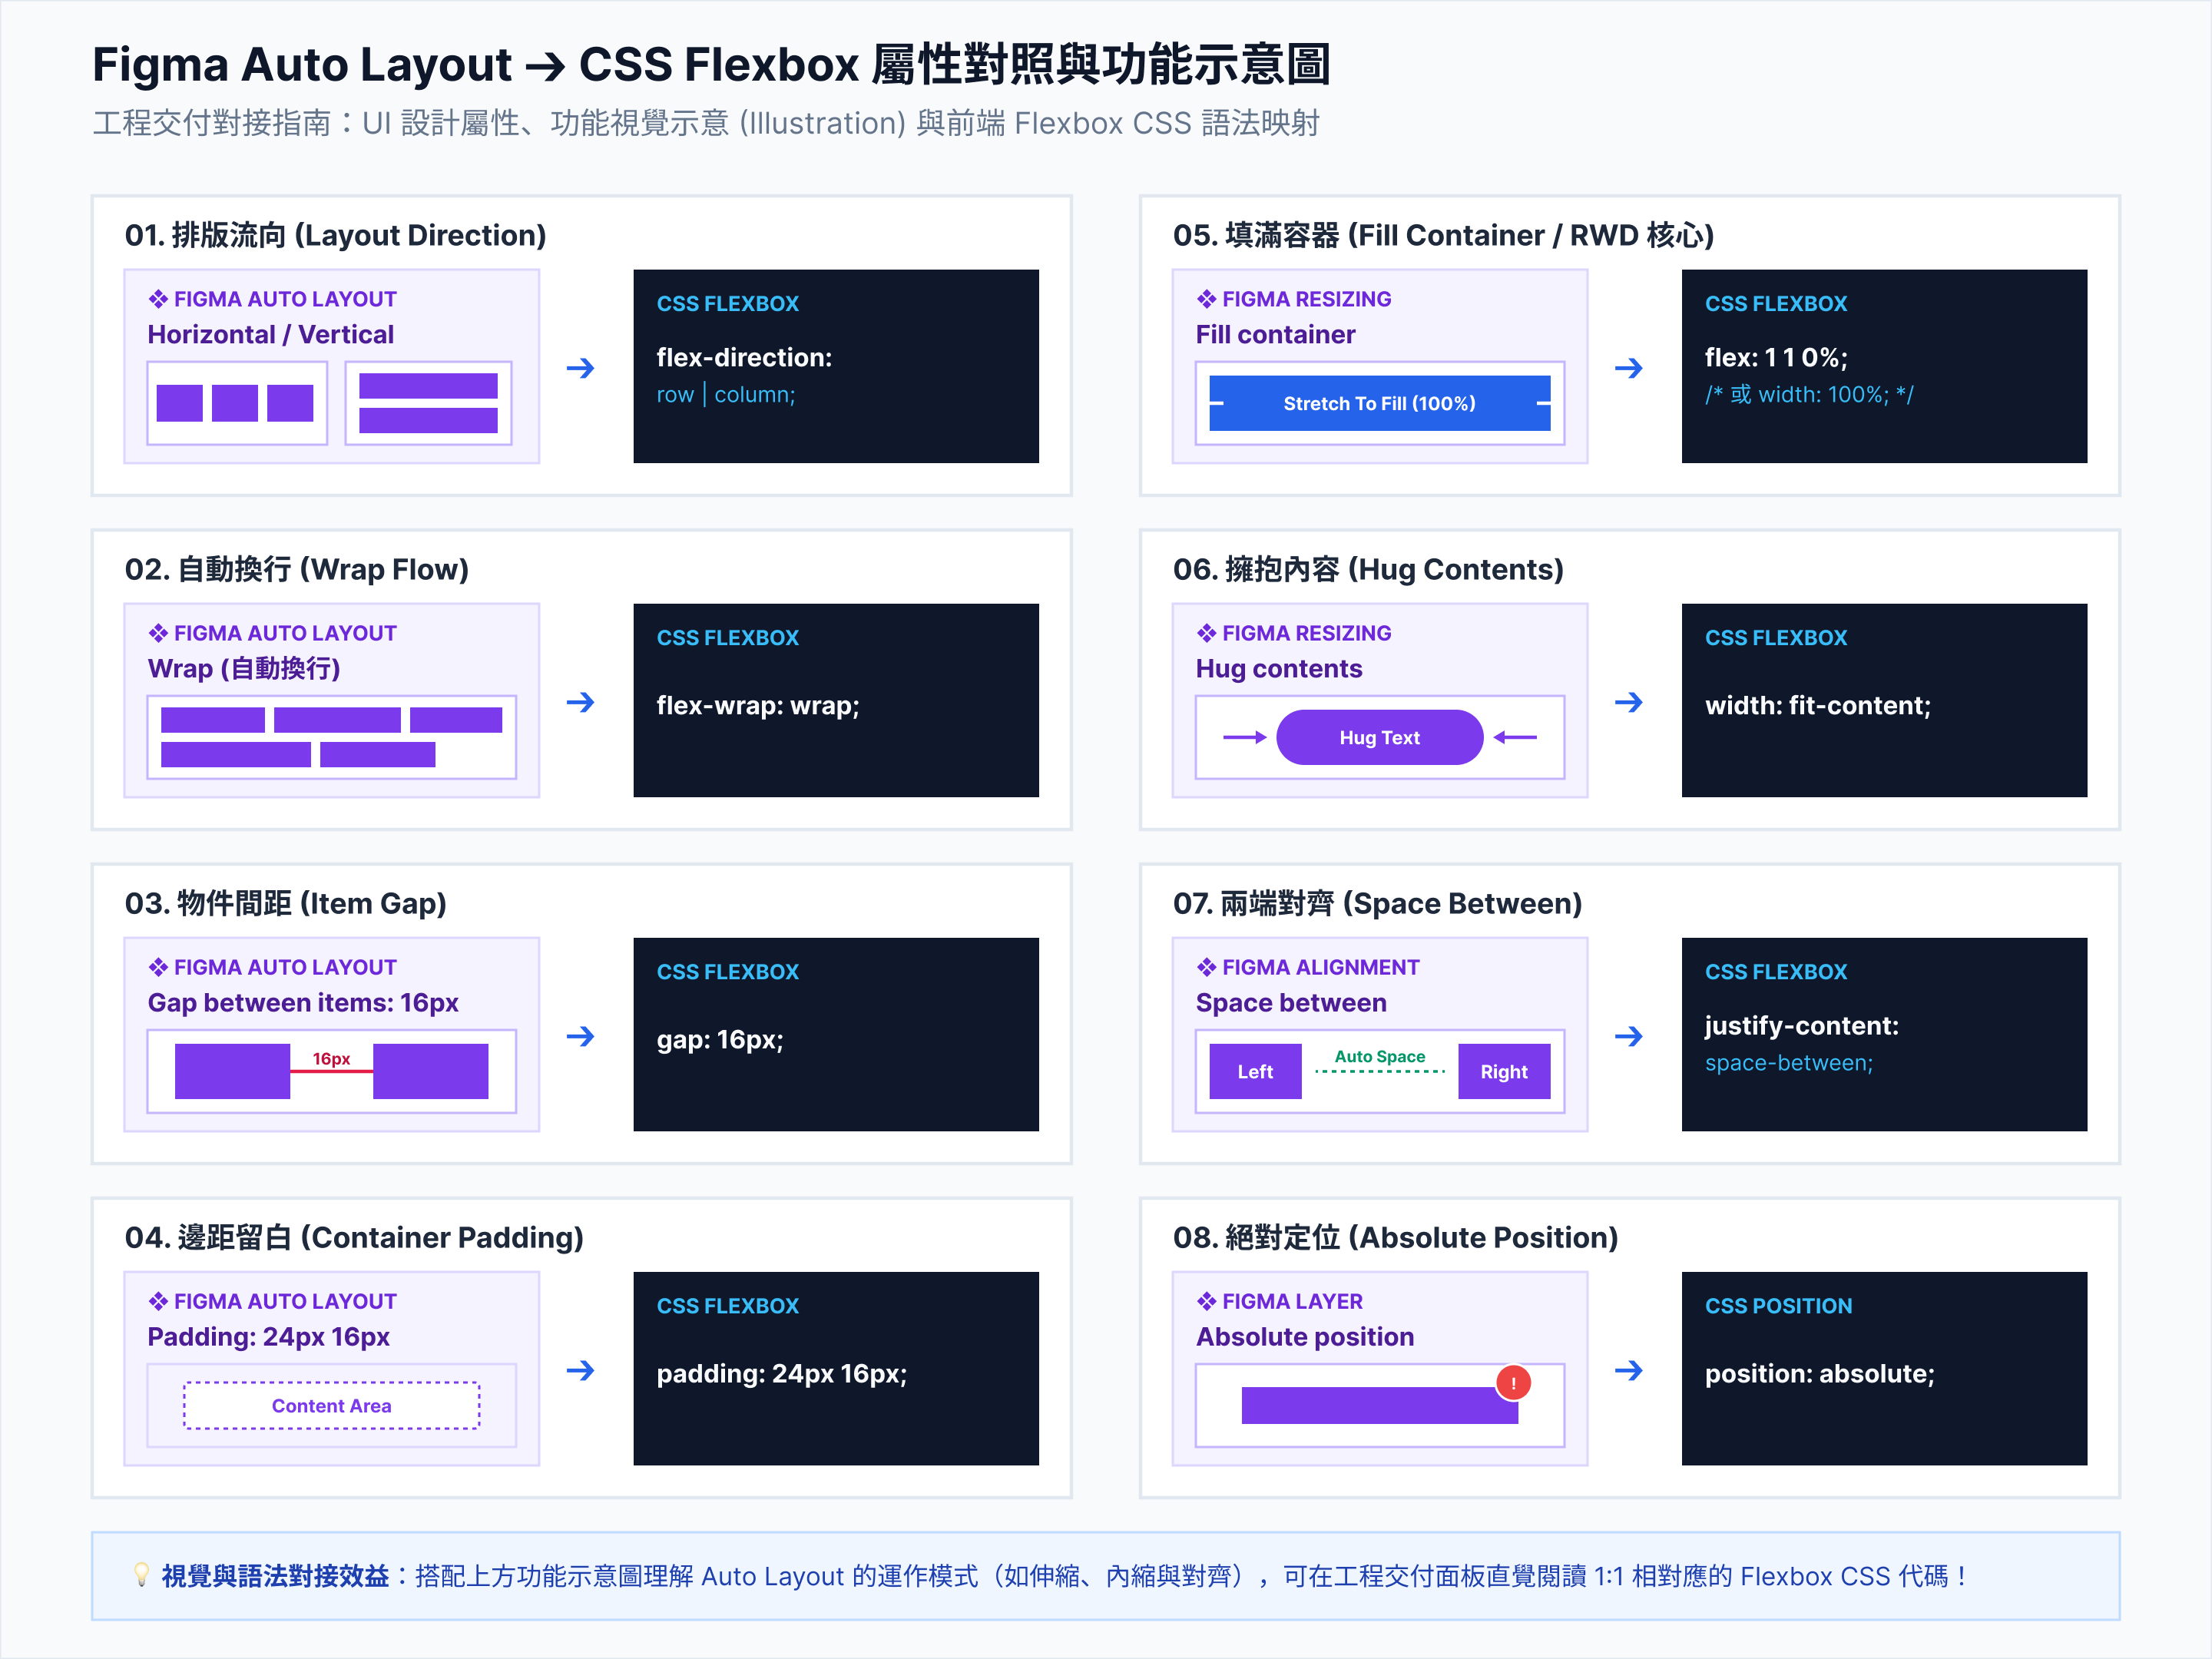Screen dimensions: 2212x1659
Task: Click the heading '07. 兩端對齊 (Space Between)'
Action: [x=1378, y=903]
